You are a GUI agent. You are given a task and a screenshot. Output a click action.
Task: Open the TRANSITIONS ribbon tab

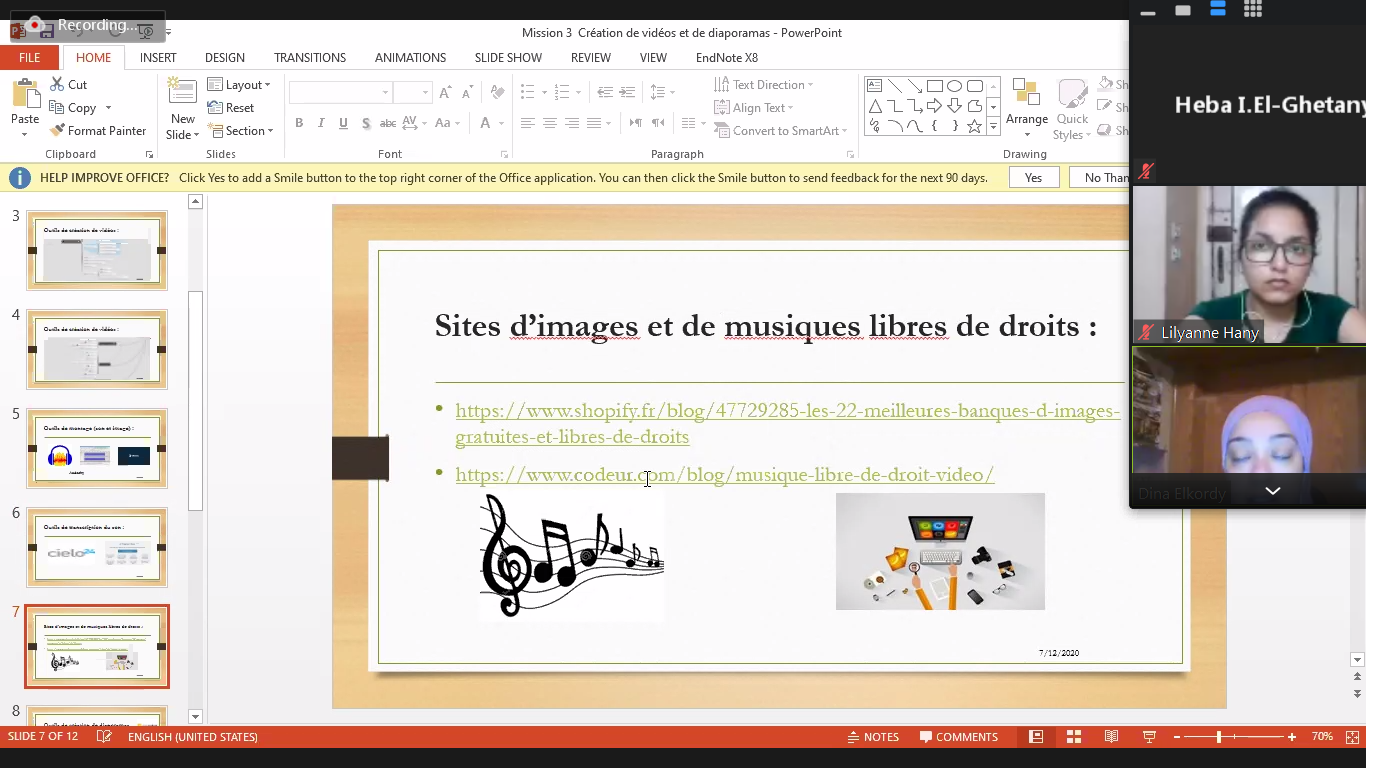310,58
